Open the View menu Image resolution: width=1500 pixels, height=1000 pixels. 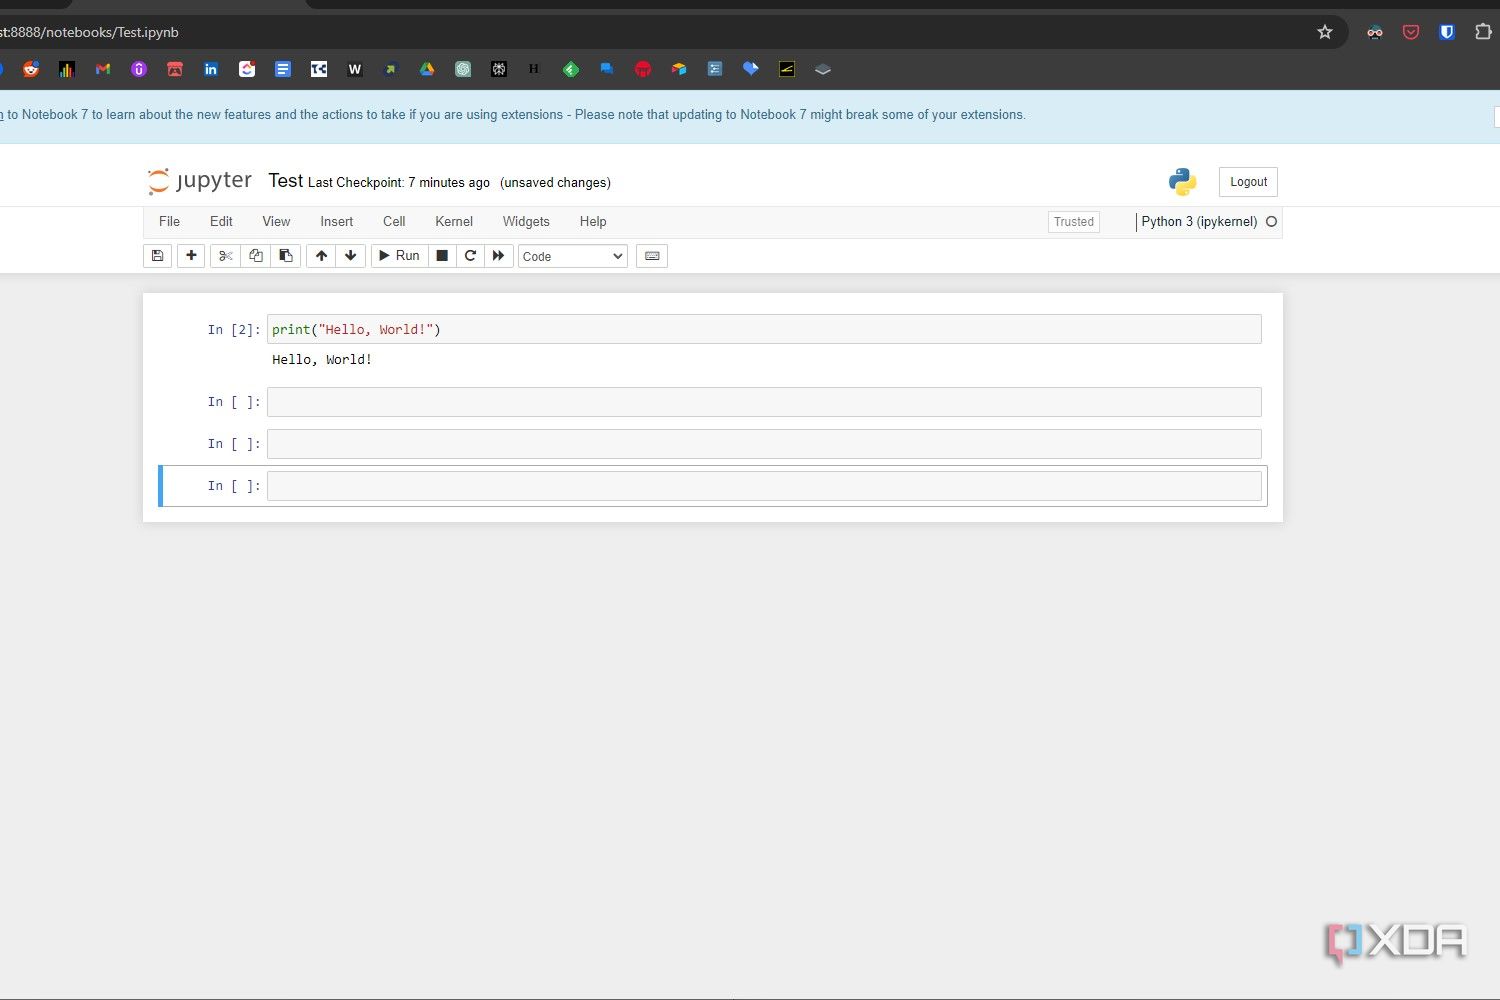[276, 222]
